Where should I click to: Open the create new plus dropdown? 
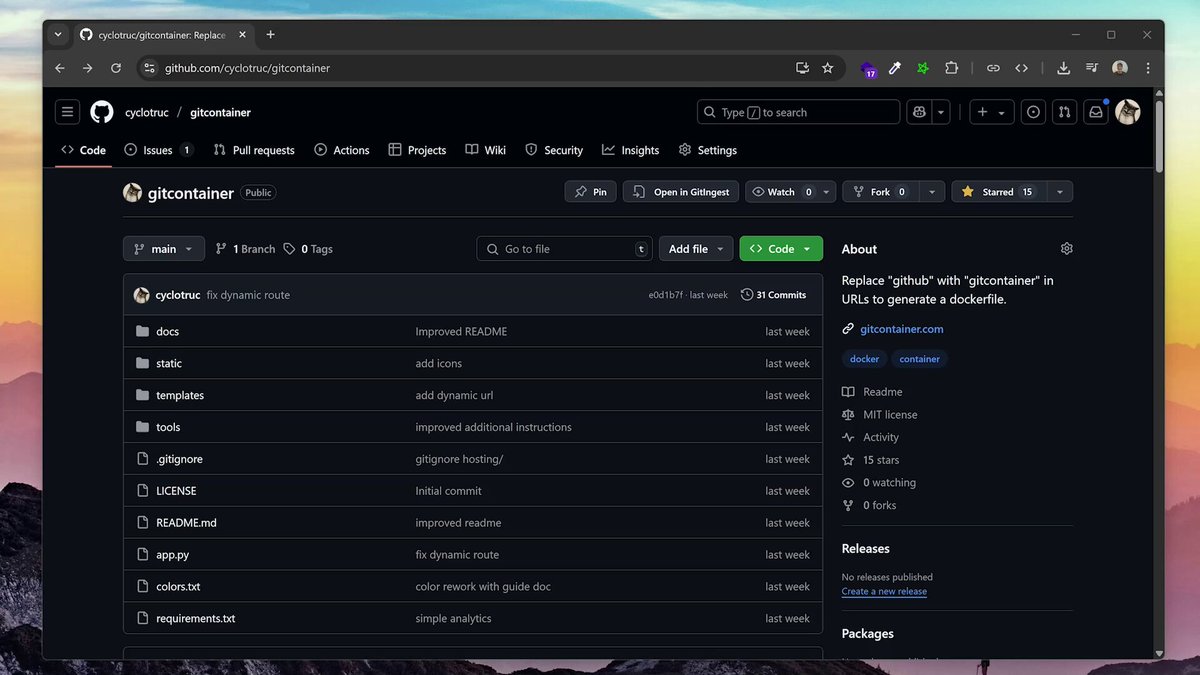992,112
